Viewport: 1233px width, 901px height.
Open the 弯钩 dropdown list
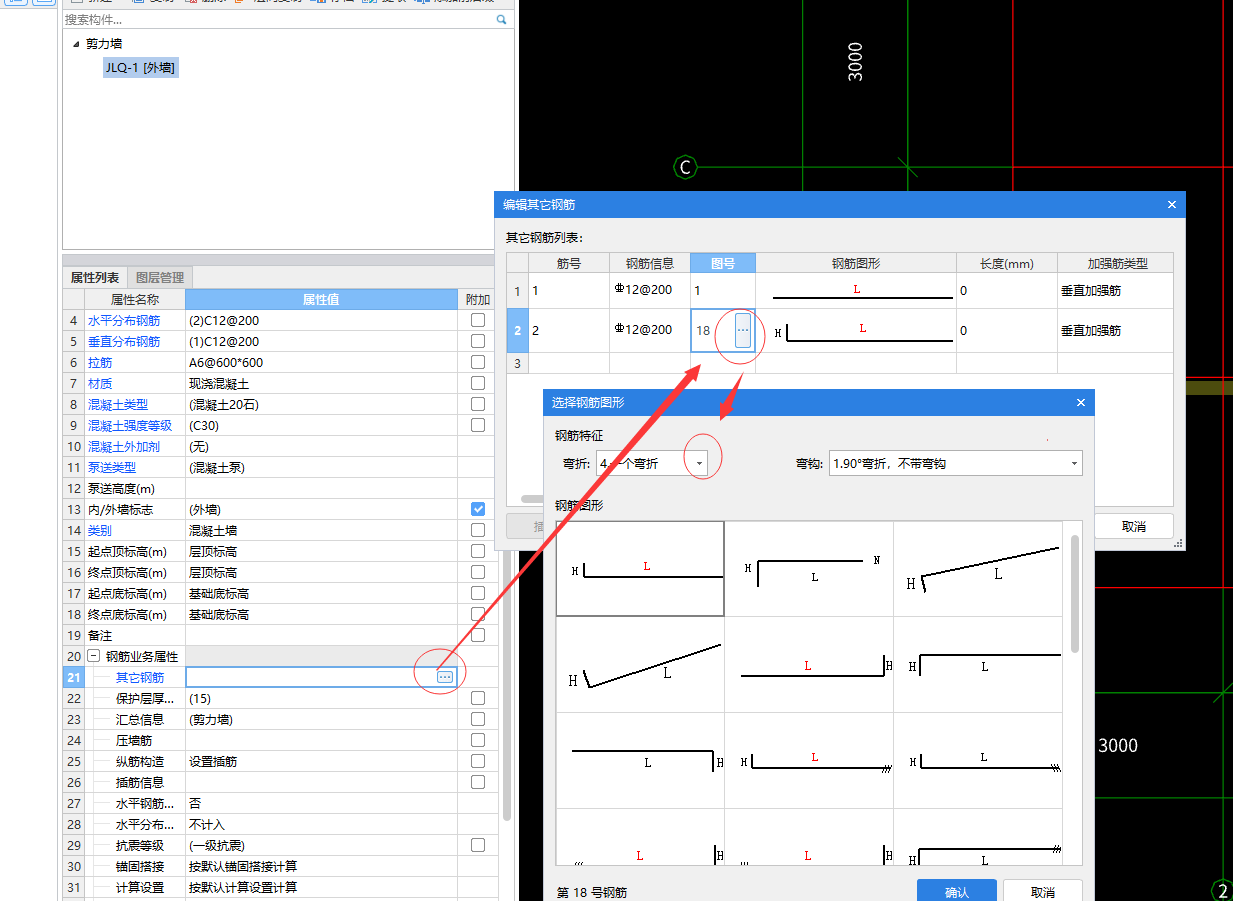click(x=1074, y=463)
